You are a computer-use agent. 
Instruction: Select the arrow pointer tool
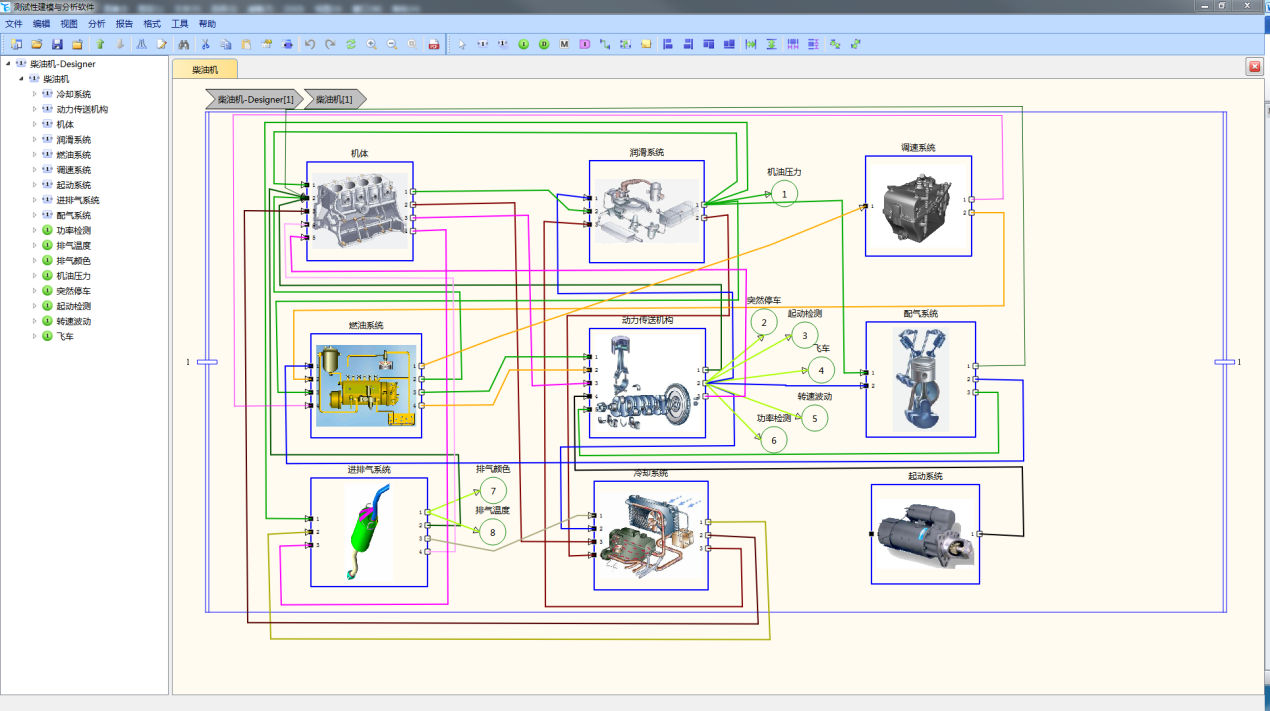pyautogui.click(x=461, y=44)
